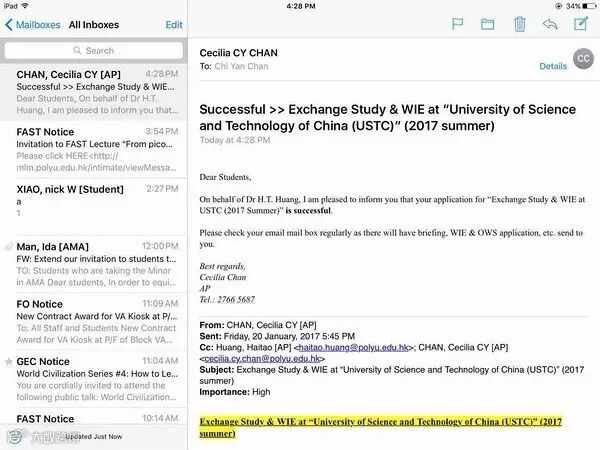Viewport: 600px width, 450px height.
Task: Go back to Mailboxes
Action: (33, 25)
